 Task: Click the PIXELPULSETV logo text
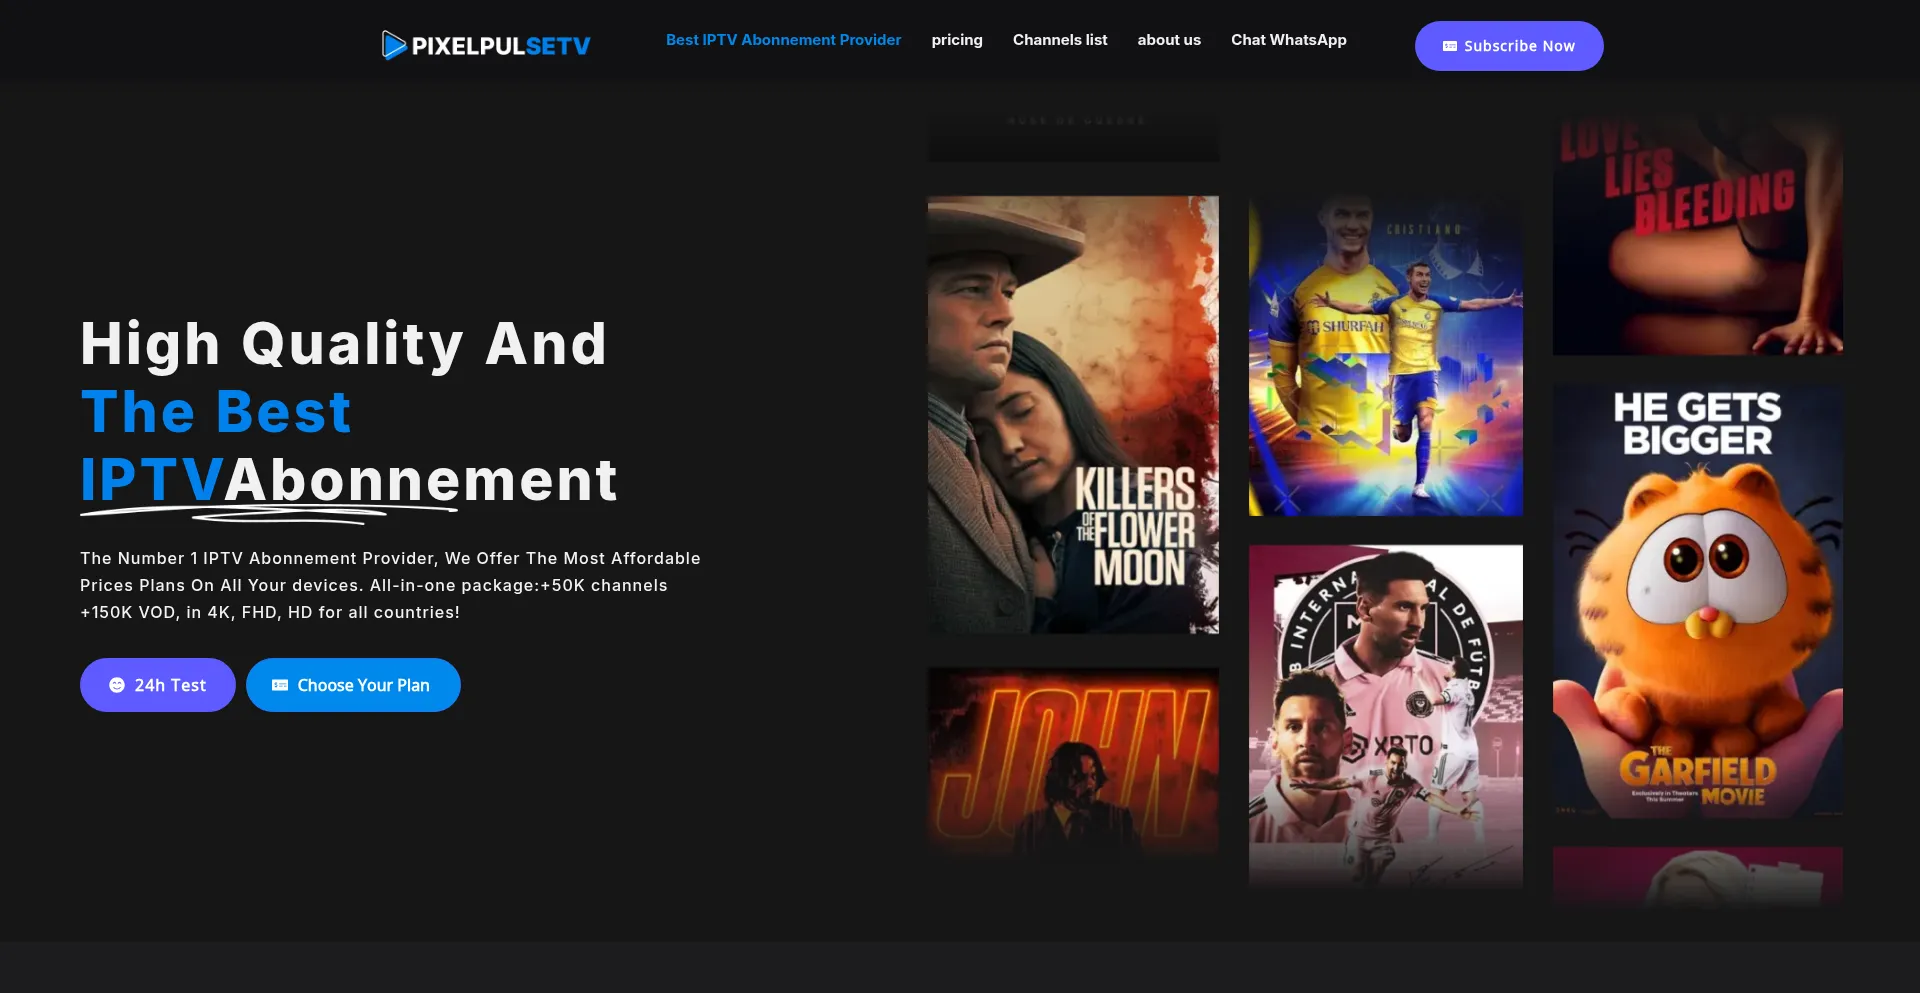[500, 44]
